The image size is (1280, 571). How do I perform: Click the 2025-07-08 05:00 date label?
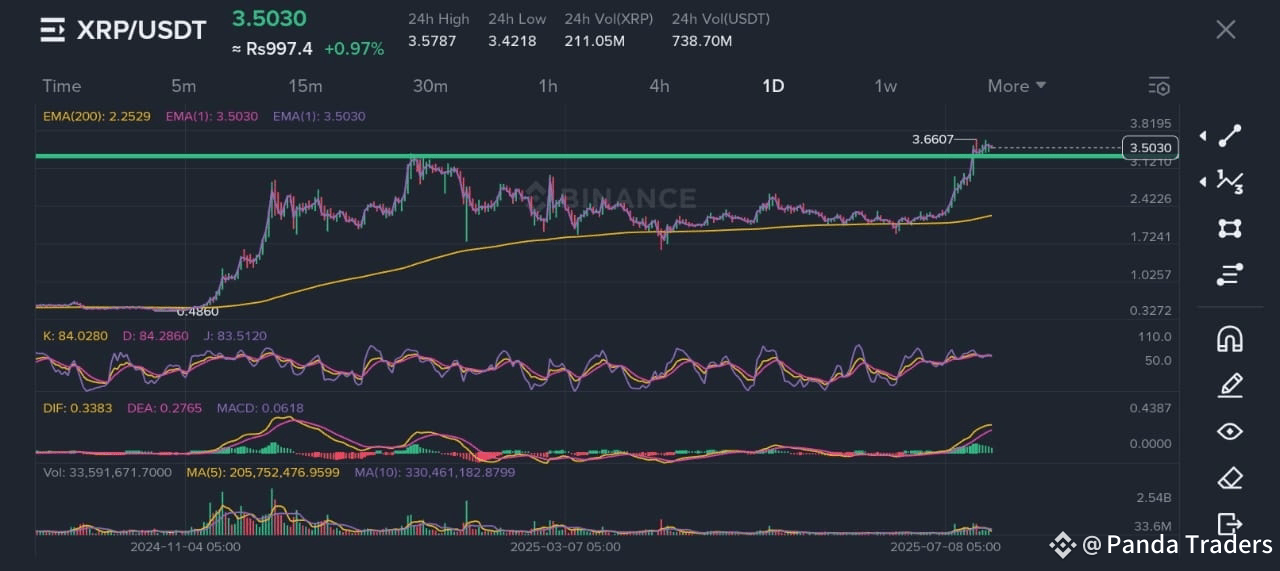[945, 547]
